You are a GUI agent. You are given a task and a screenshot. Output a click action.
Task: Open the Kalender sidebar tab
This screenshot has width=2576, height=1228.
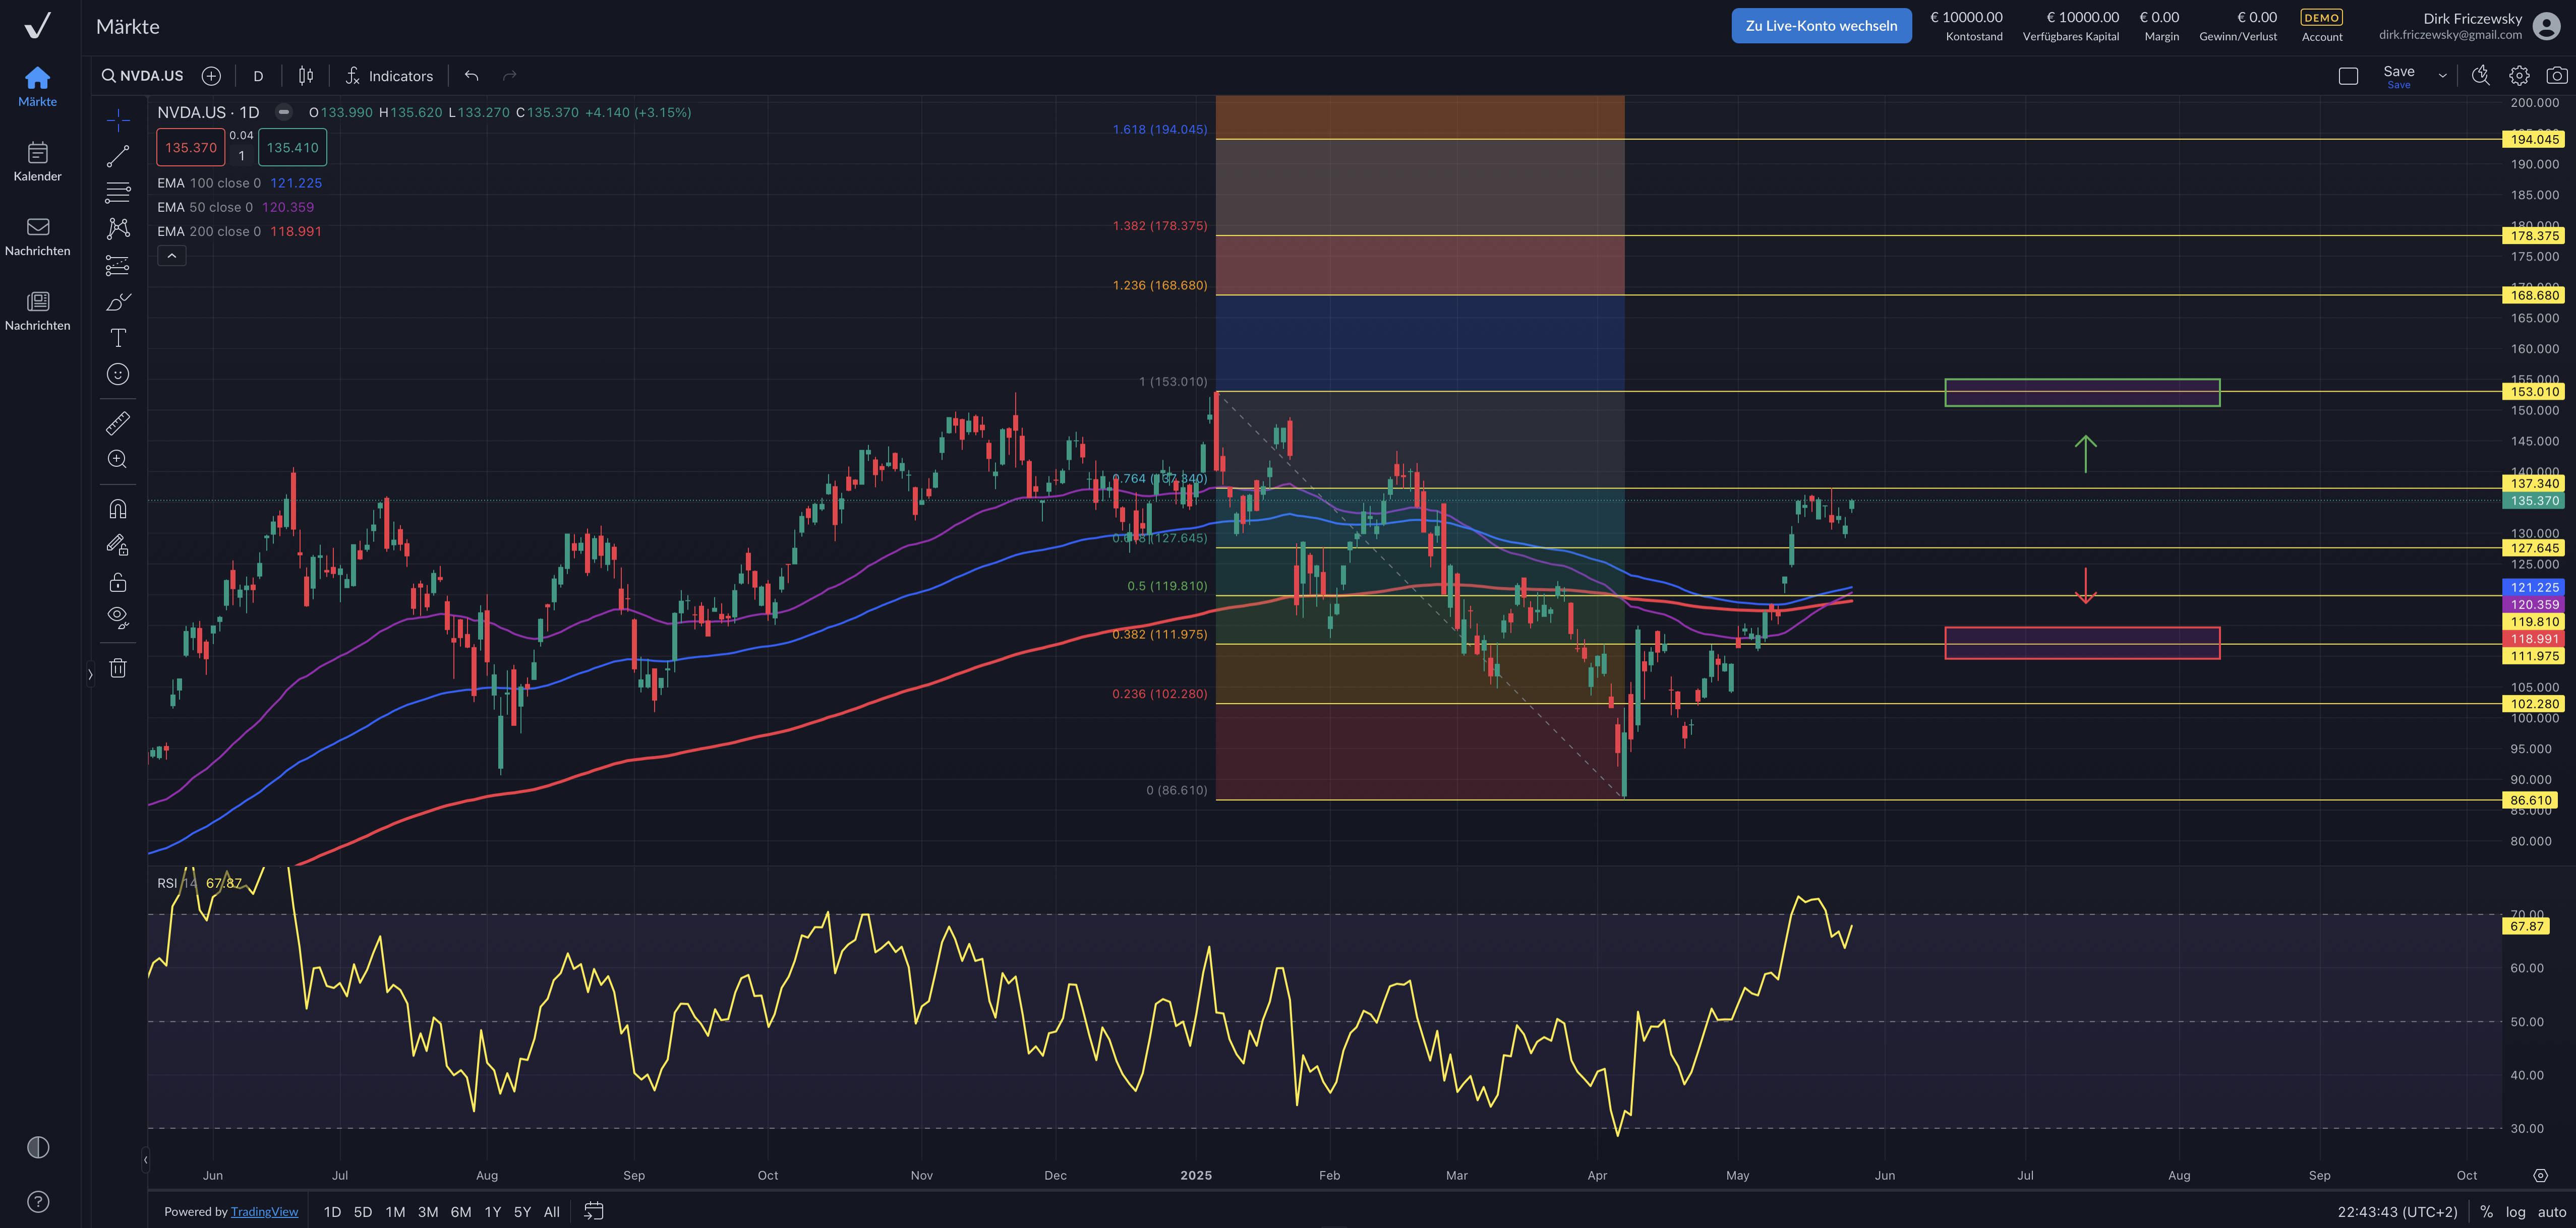point(38,161)
